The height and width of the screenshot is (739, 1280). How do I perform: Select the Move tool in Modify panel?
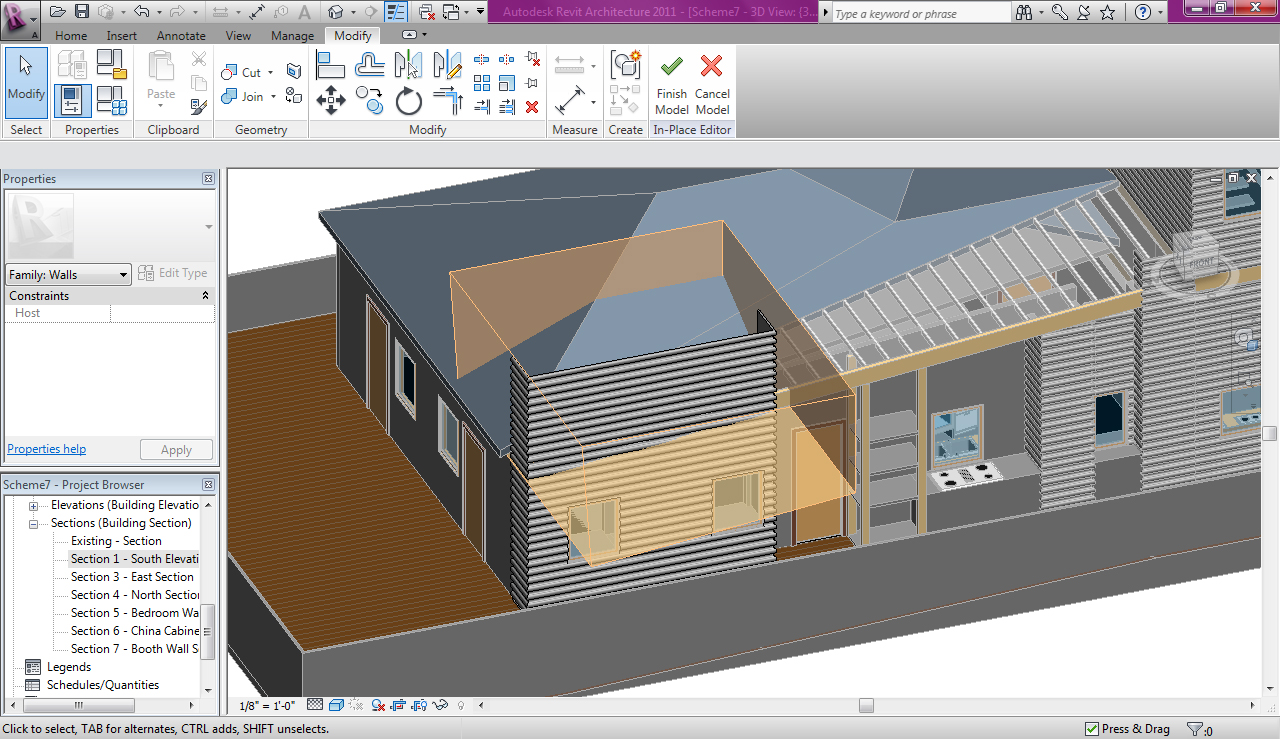tap(331, 100)
